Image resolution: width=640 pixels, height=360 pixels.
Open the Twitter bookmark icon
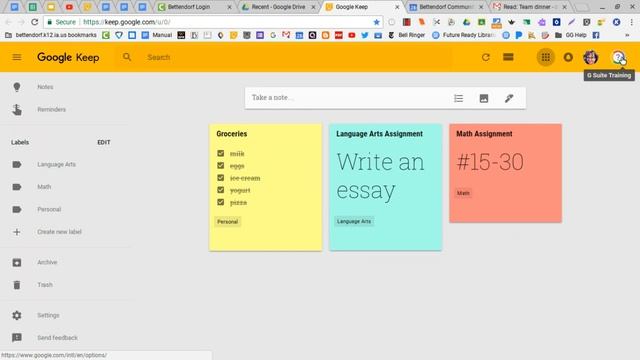[x=365, y=35]
